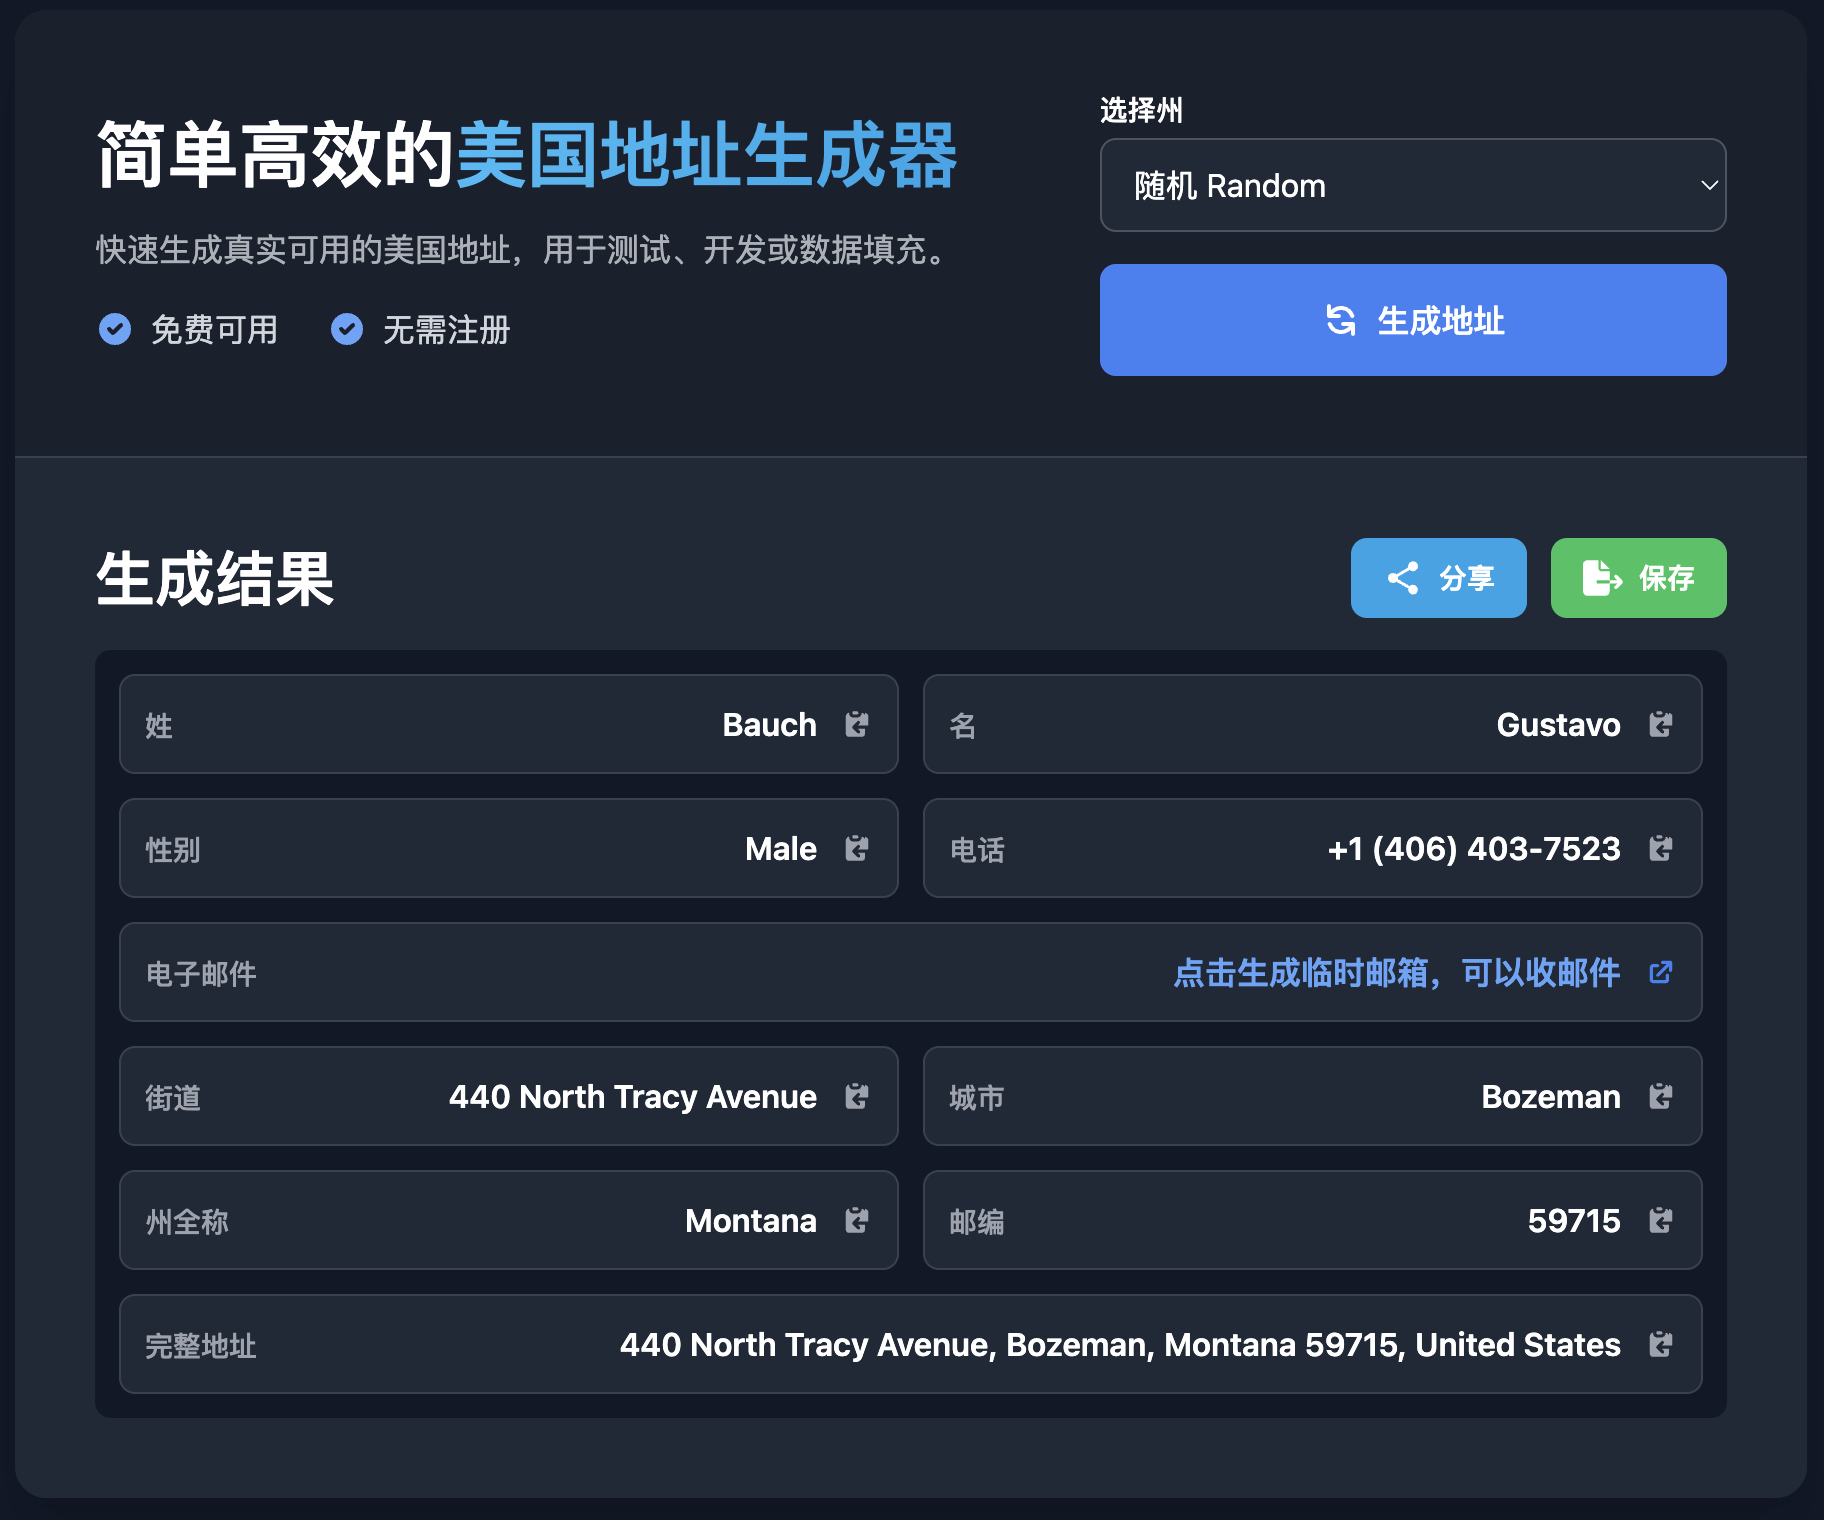Copy the city Bozeman
The height and width of the screenshot is (1520, 1824).
(1661, 1096)
